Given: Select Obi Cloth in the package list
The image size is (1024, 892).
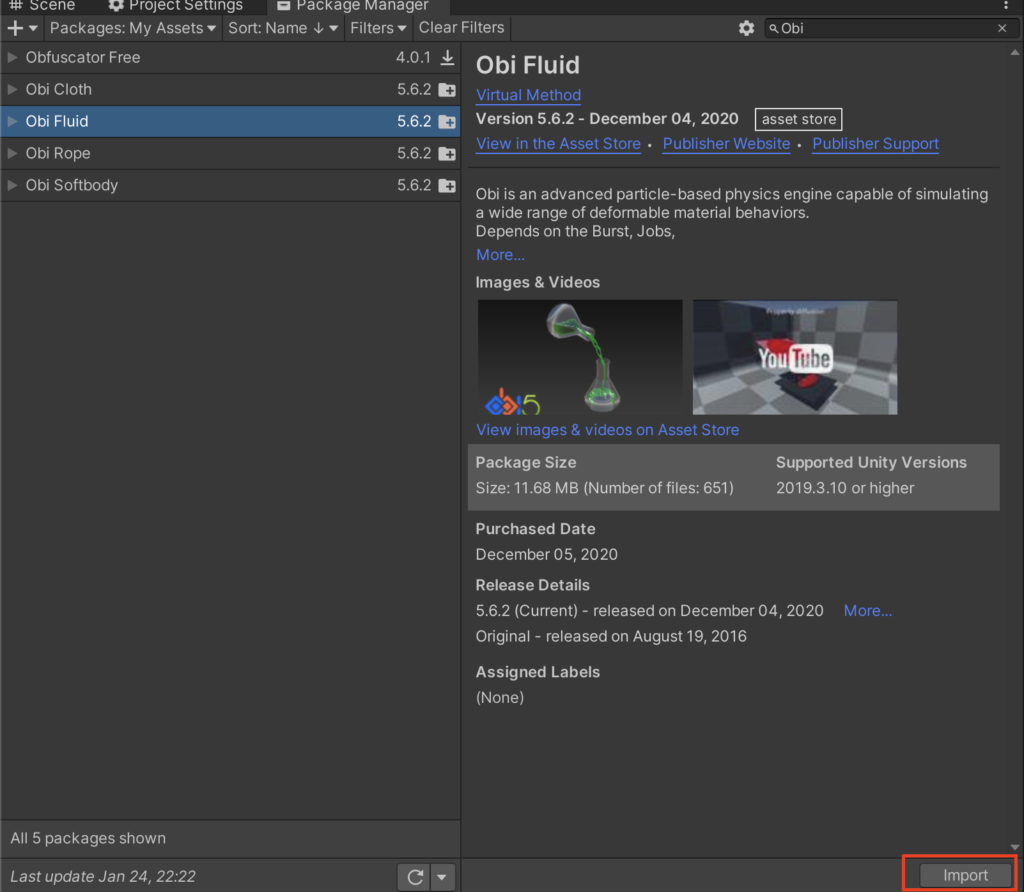Looking at the screenshot, I should point(231,89).
